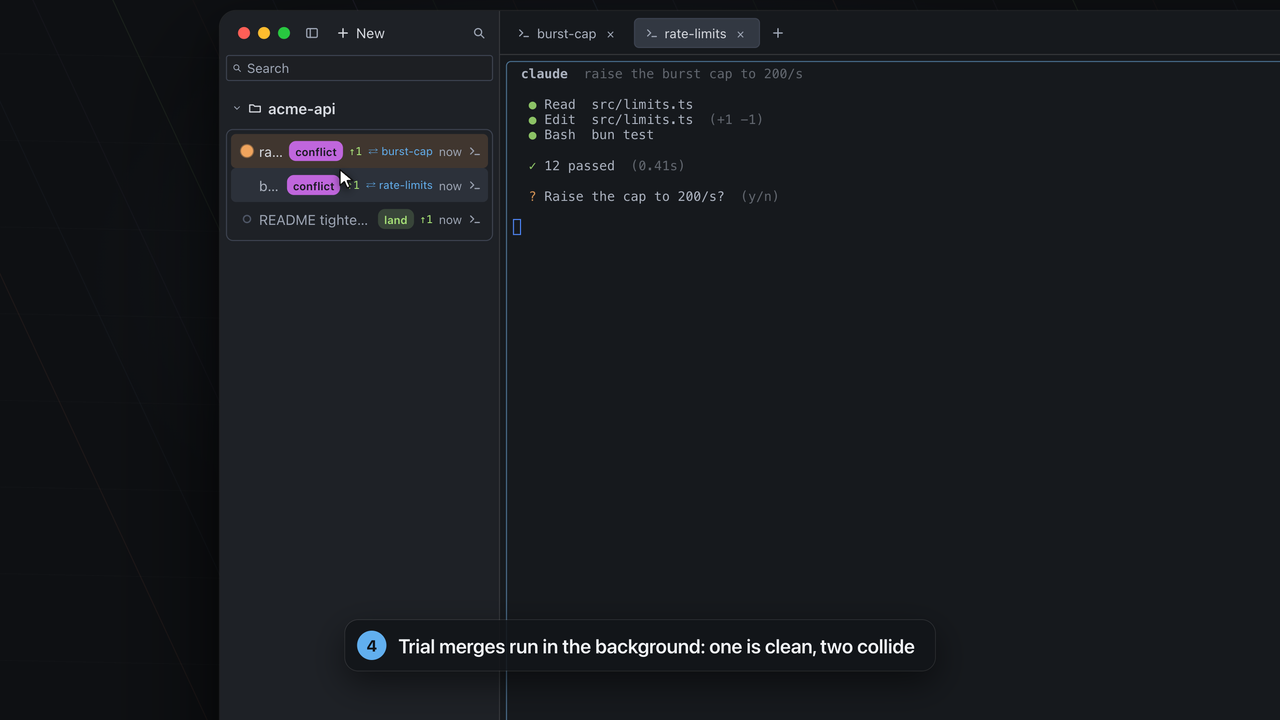The image size is (1280, 720).
Task: Open terminal icon on the burst-cap row
Action: coord(475,152)
